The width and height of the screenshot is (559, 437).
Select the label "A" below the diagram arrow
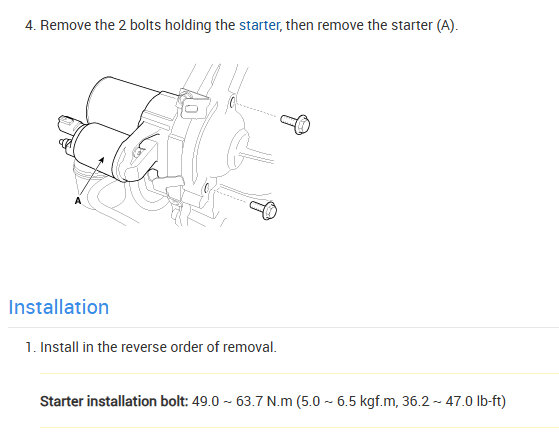click(78, 201)
